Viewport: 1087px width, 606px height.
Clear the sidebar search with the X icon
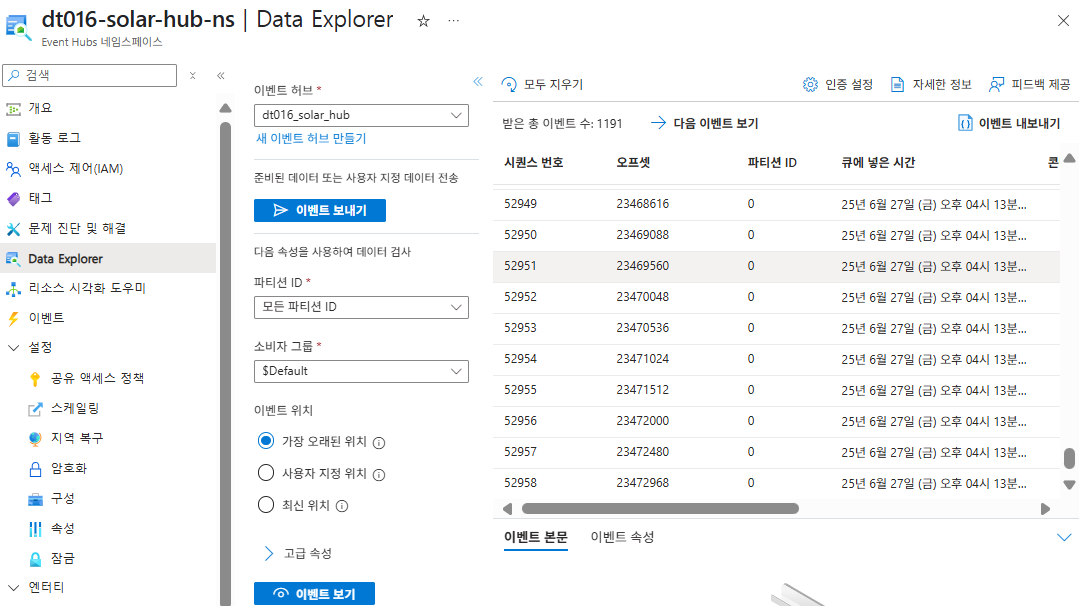tap(193, 76)
